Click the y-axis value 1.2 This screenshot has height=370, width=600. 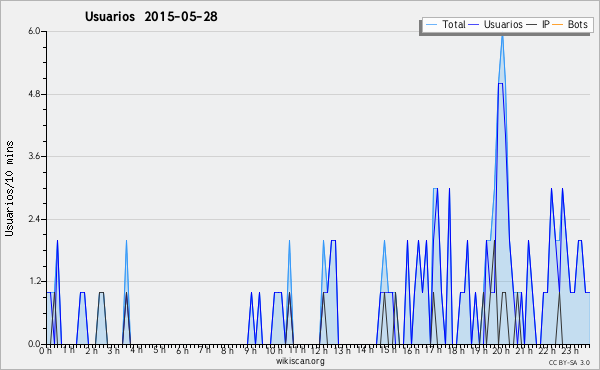tap(34, 282)
